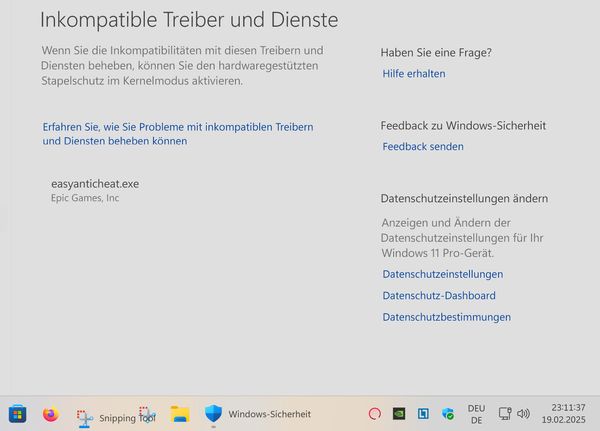Click the Haben Sie eine Frage? heading
This screenshot has height=431, width=600.
(x=436, y=52)
